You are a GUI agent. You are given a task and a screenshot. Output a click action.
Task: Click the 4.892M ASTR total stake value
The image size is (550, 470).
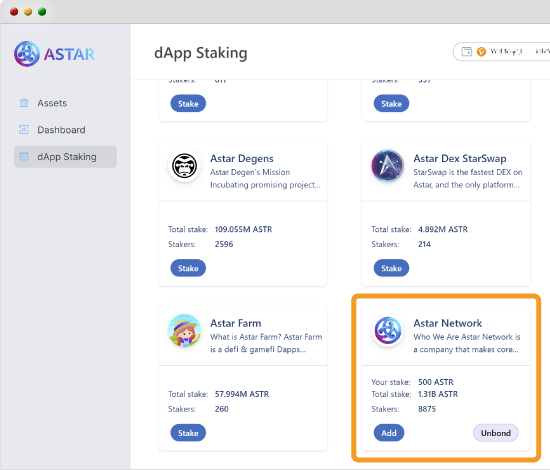(443, 229)
